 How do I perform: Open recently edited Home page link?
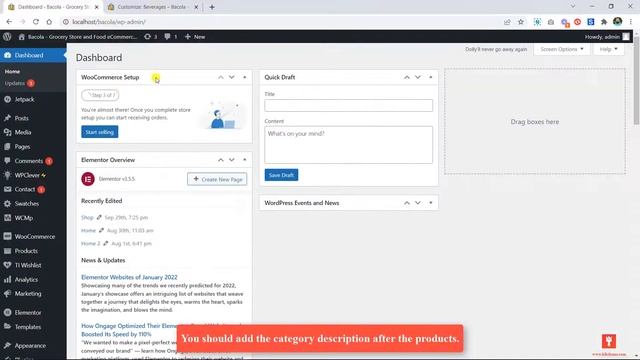[88, 231]
